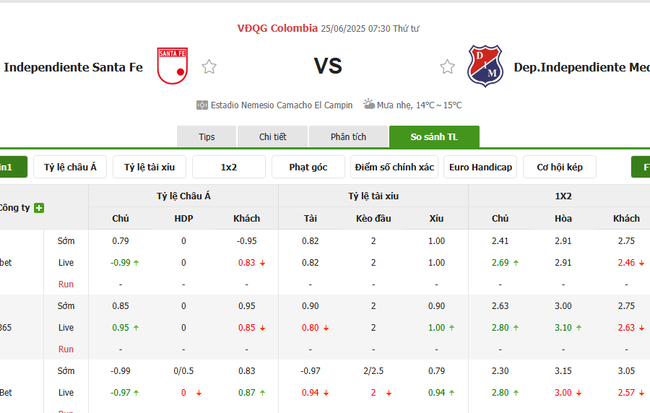The width and height of the screenshot is (650, 413).
Task: Click the green plus icon next to Công ty
Action: pos(39,208)
